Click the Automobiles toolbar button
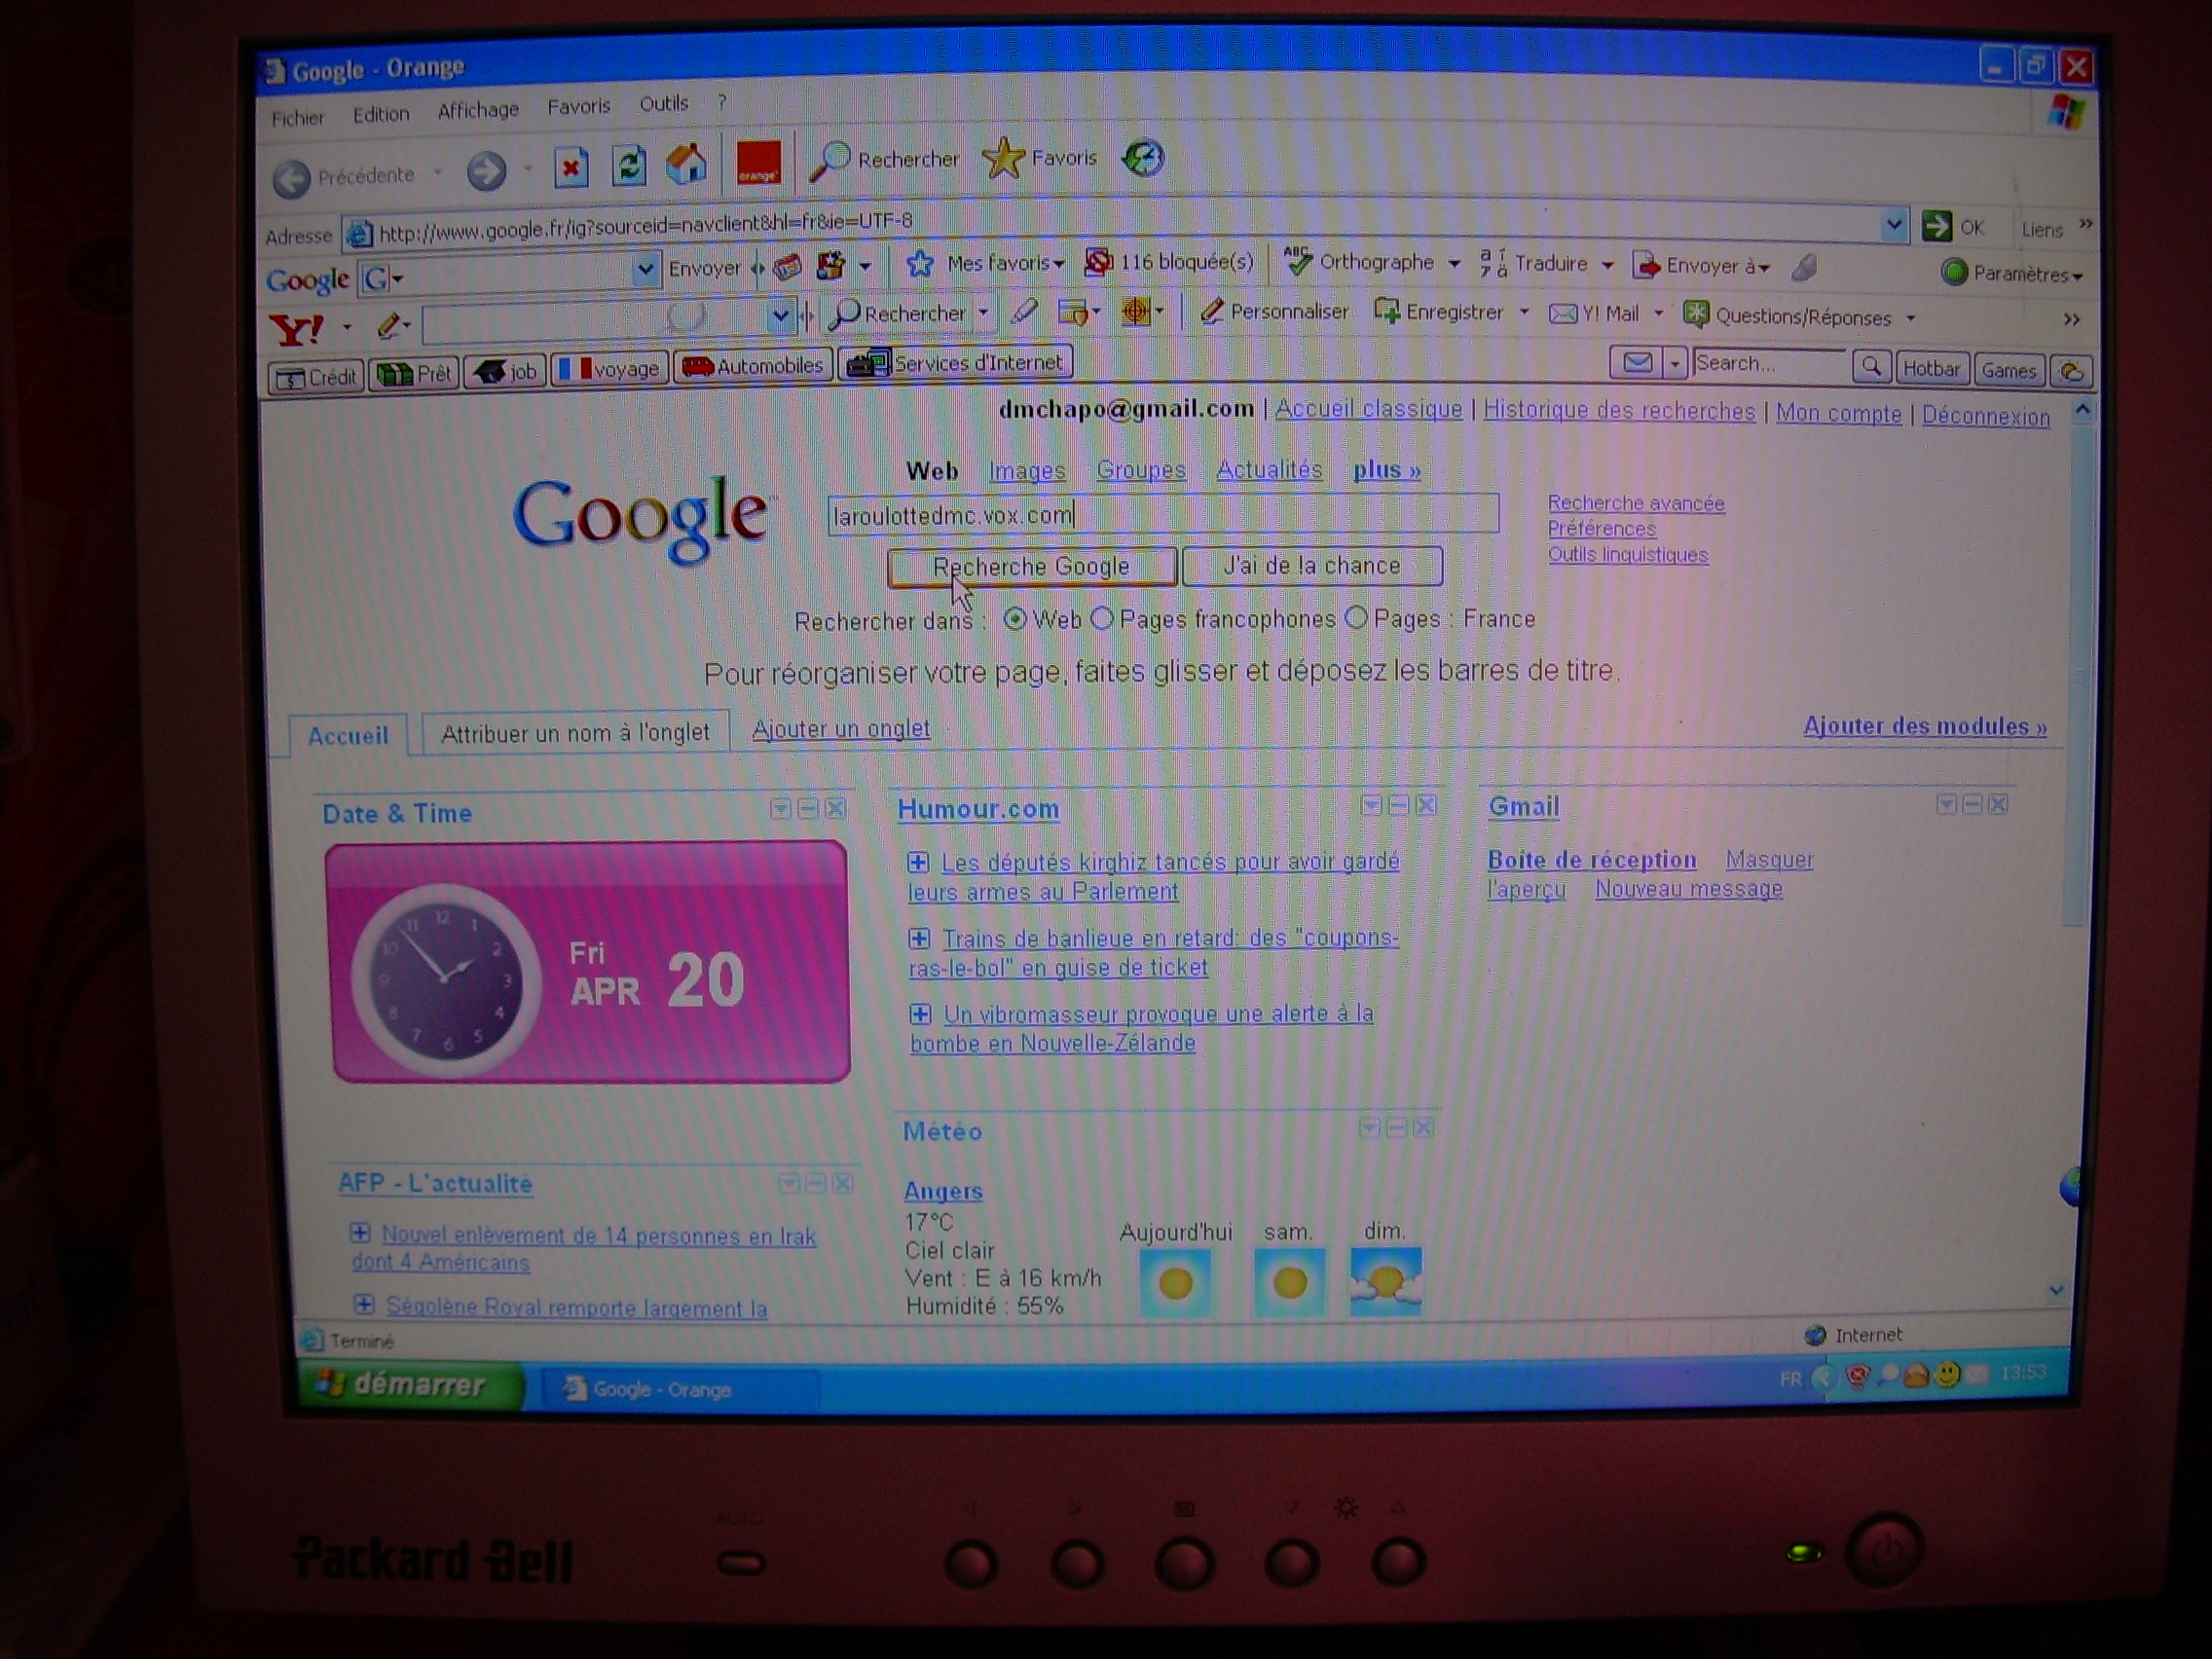The image size is (2212, 1659). tap(753, 366)
